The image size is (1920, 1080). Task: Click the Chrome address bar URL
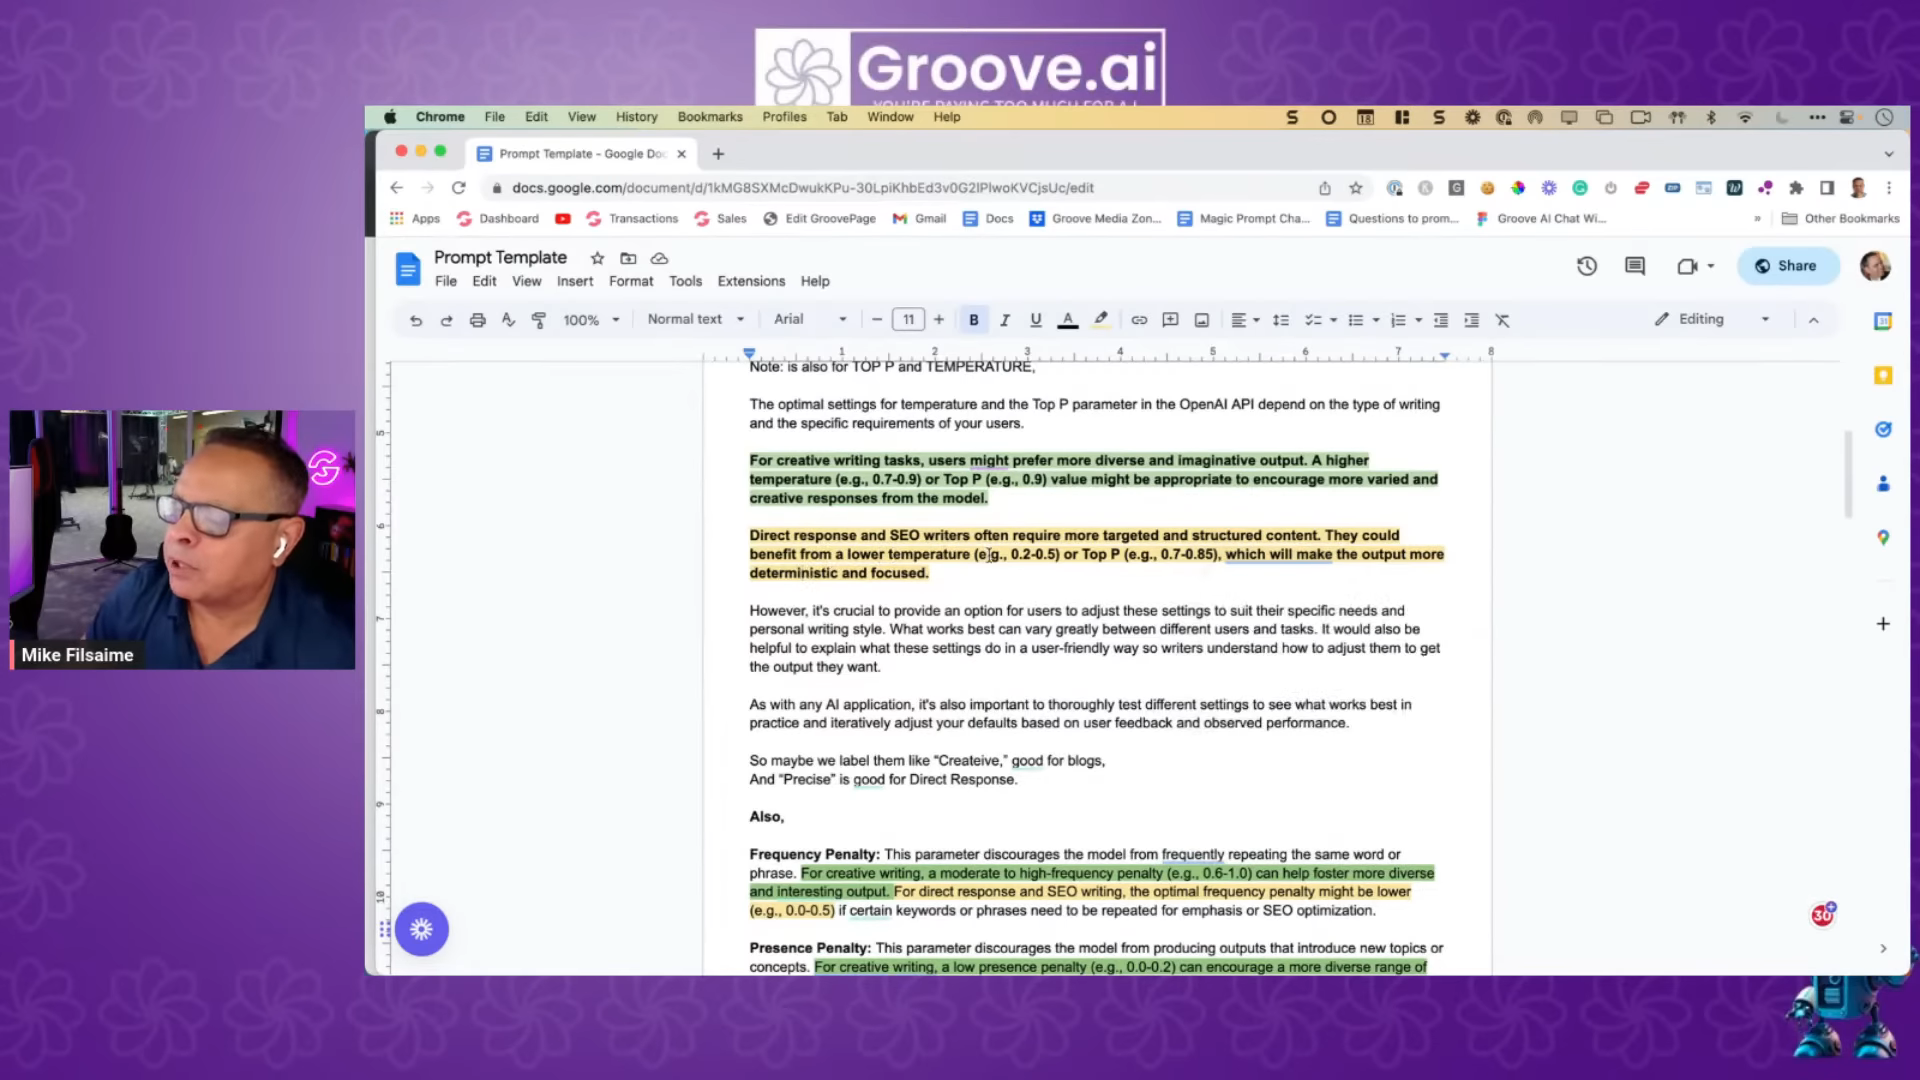802,188
